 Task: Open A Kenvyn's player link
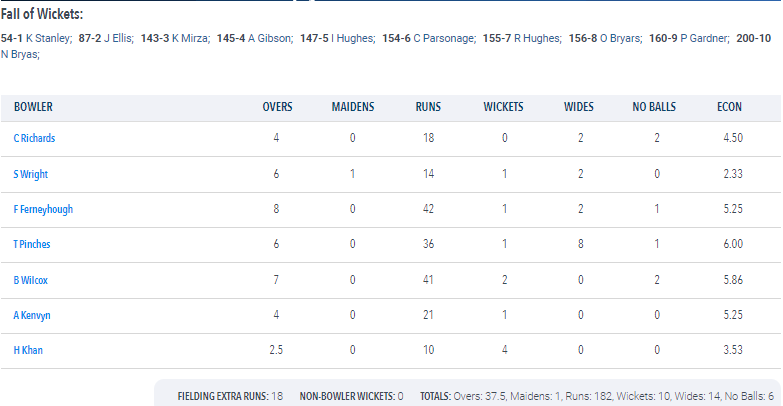tap(32, 315)
